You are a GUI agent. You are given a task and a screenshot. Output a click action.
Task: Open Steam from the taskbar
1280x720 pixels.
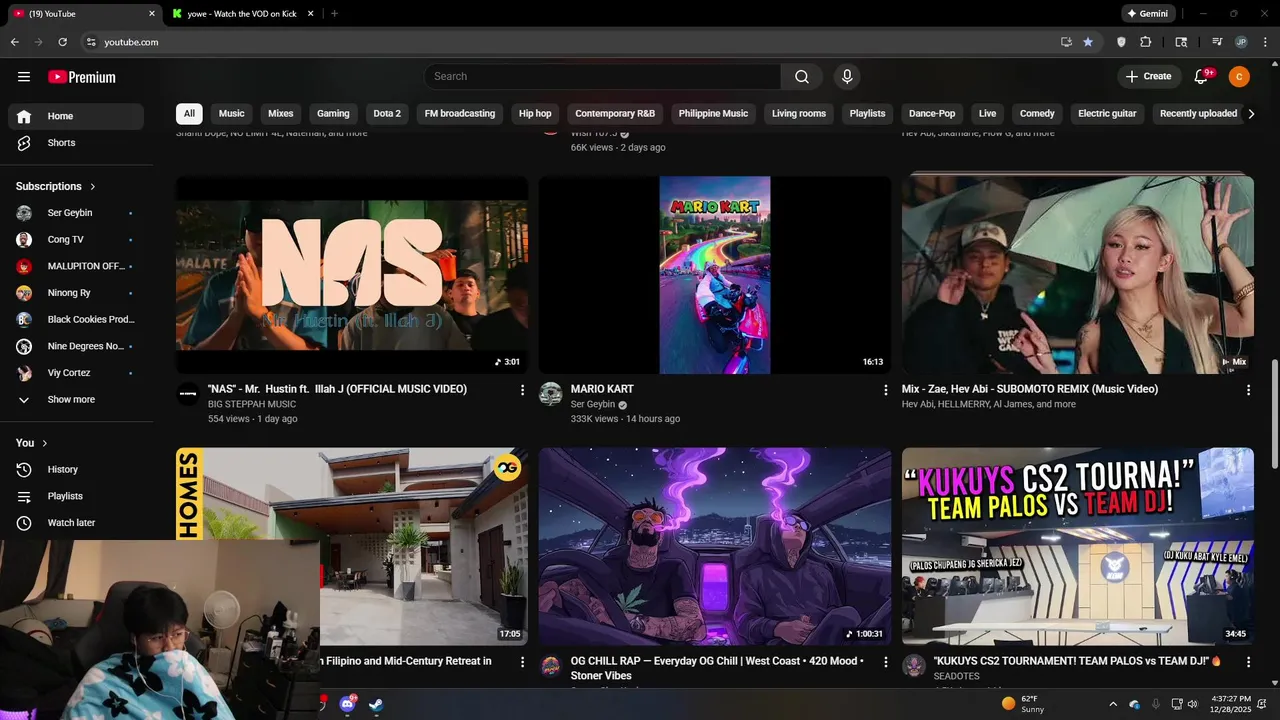(x=376, y=704)
